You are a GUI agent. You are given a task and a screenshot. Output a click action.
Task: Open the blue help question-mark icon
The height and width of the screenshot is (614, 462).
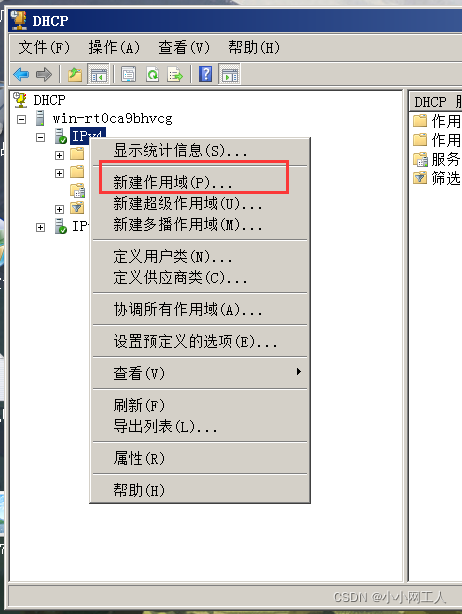click(x=206, y=74)
